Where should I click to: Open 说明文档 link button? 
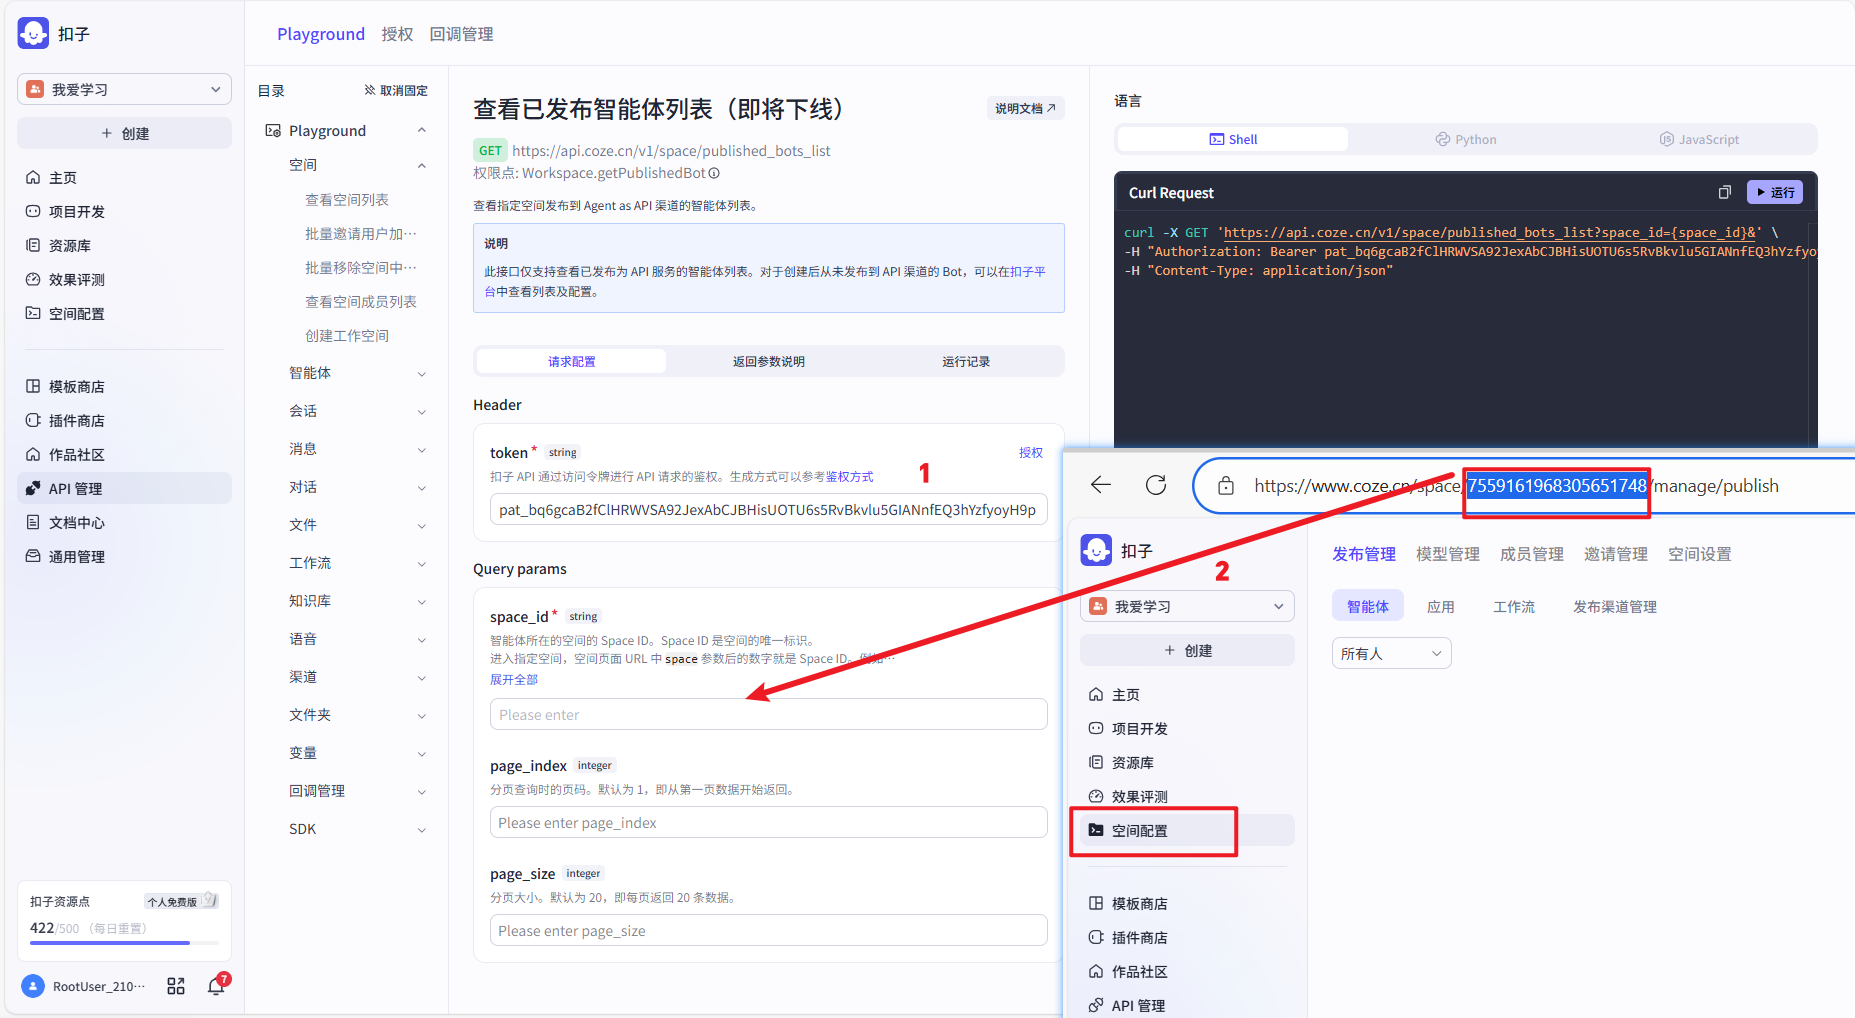pyautogui.click(x=1025, y=108)
